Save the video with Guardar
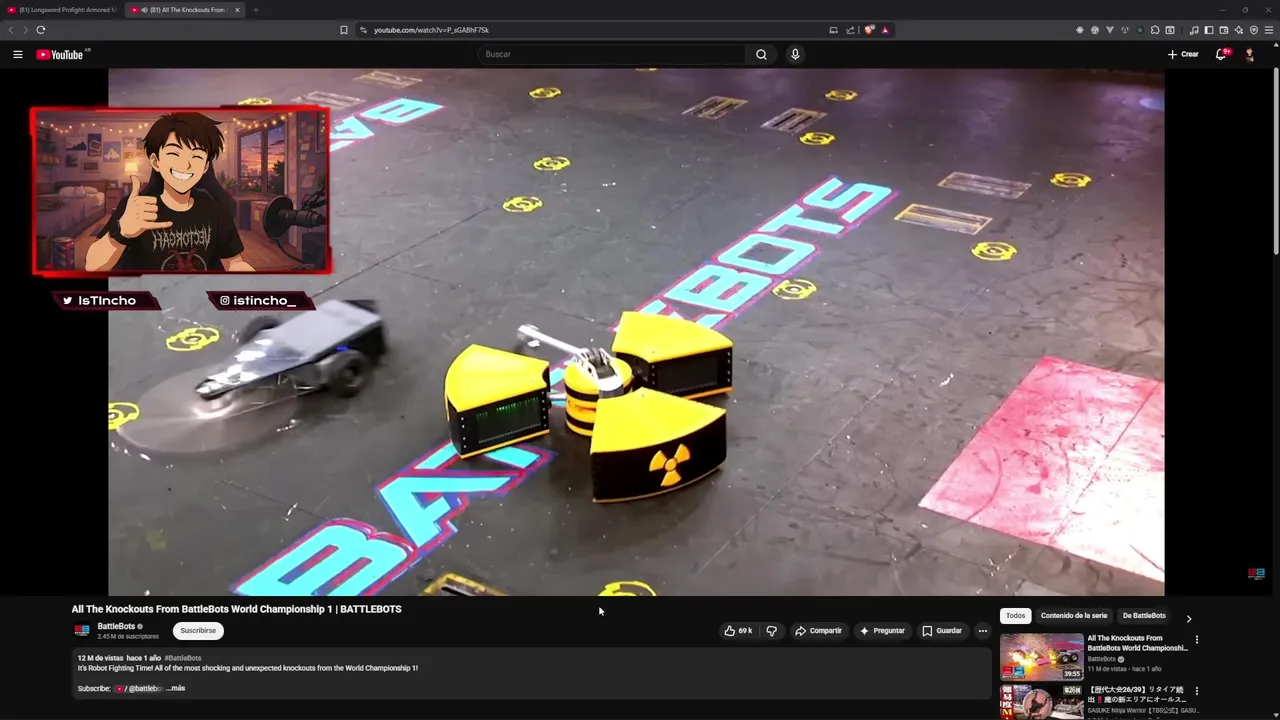 point(942,631)
